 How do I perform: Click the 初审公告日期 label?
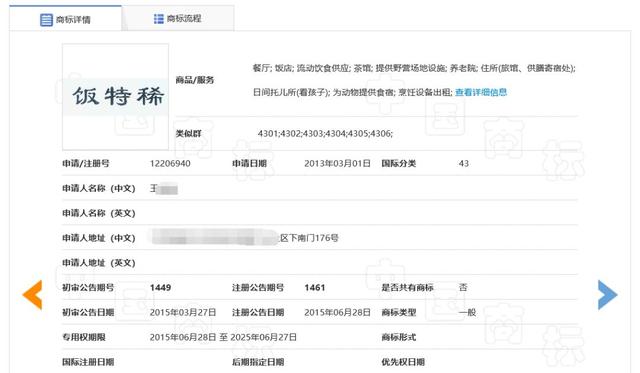click(88, 313)
